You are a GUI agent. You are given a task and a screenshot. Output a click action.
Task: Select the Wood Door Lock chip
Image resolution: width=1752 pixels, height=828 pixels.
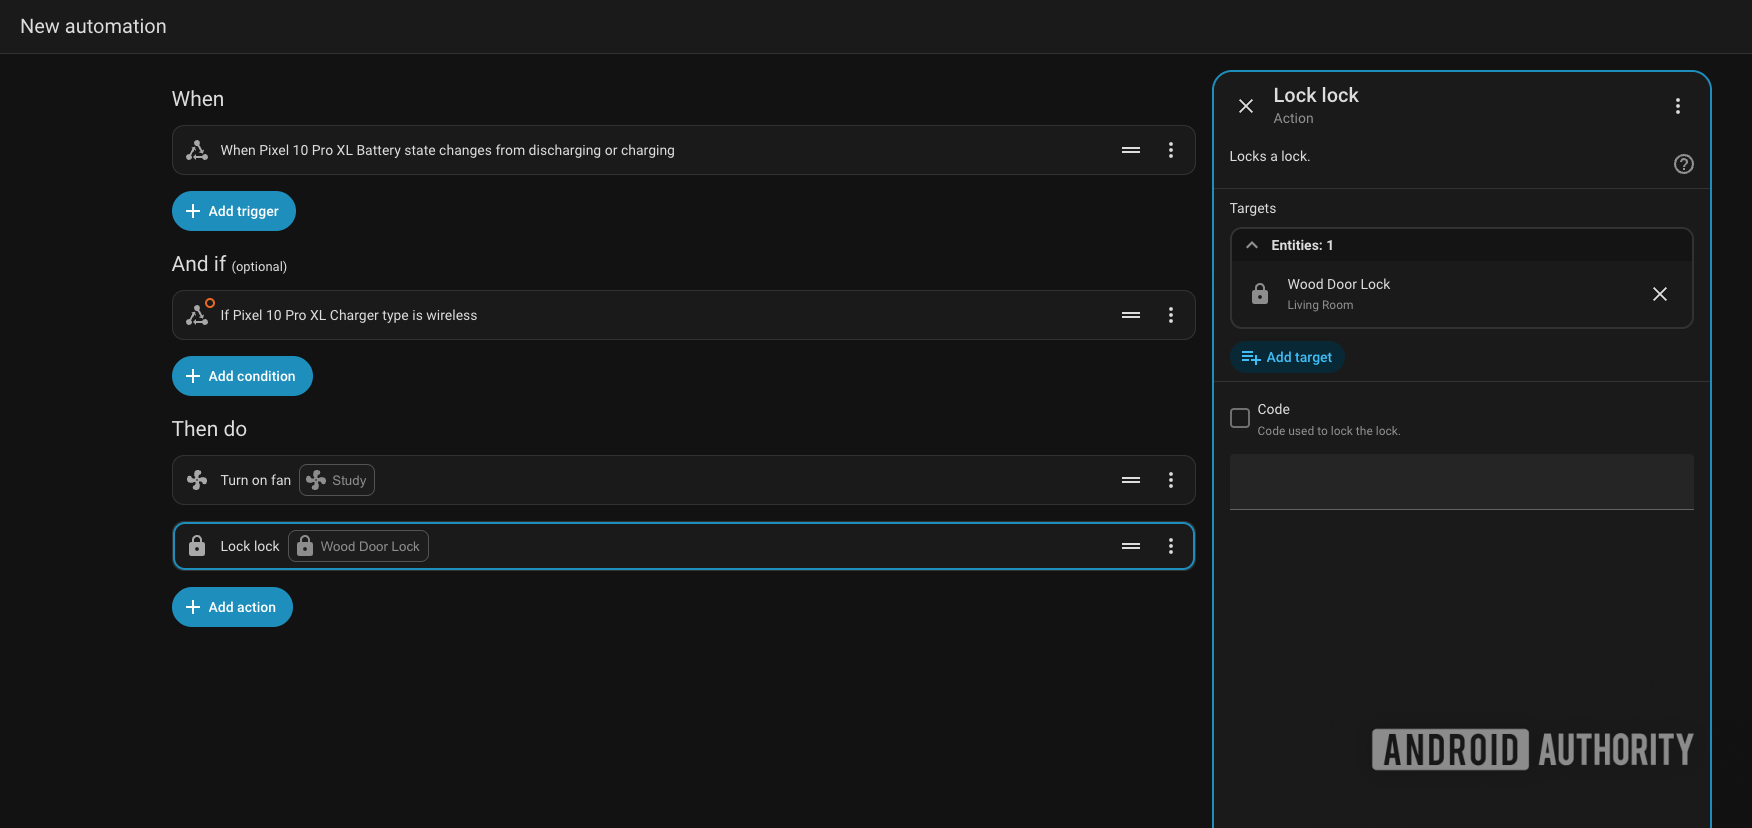(x=358, y=546)
